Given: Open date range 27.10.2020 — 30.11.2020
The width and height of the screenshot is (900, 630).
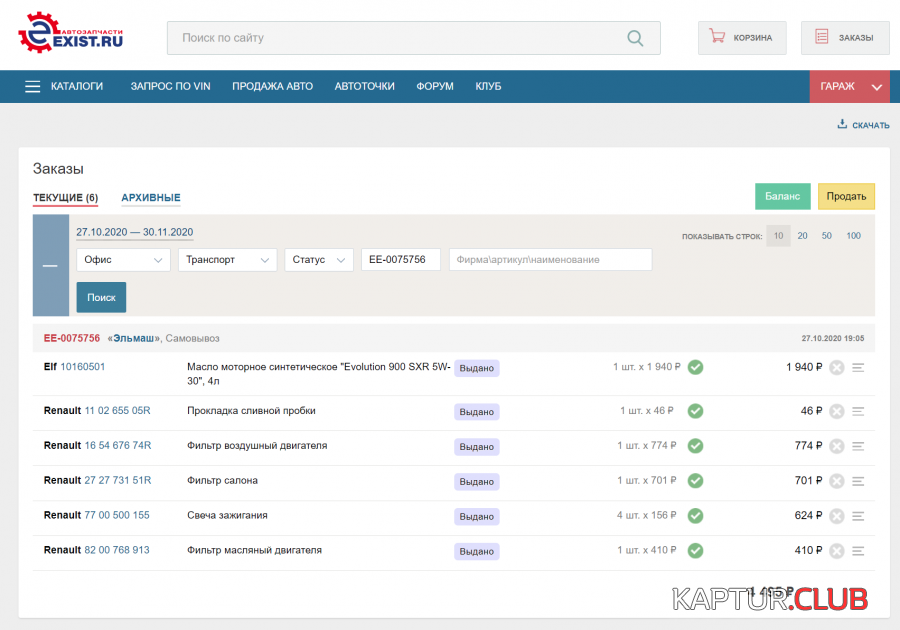Looking at the screenshot, I should tap(135, 232).
